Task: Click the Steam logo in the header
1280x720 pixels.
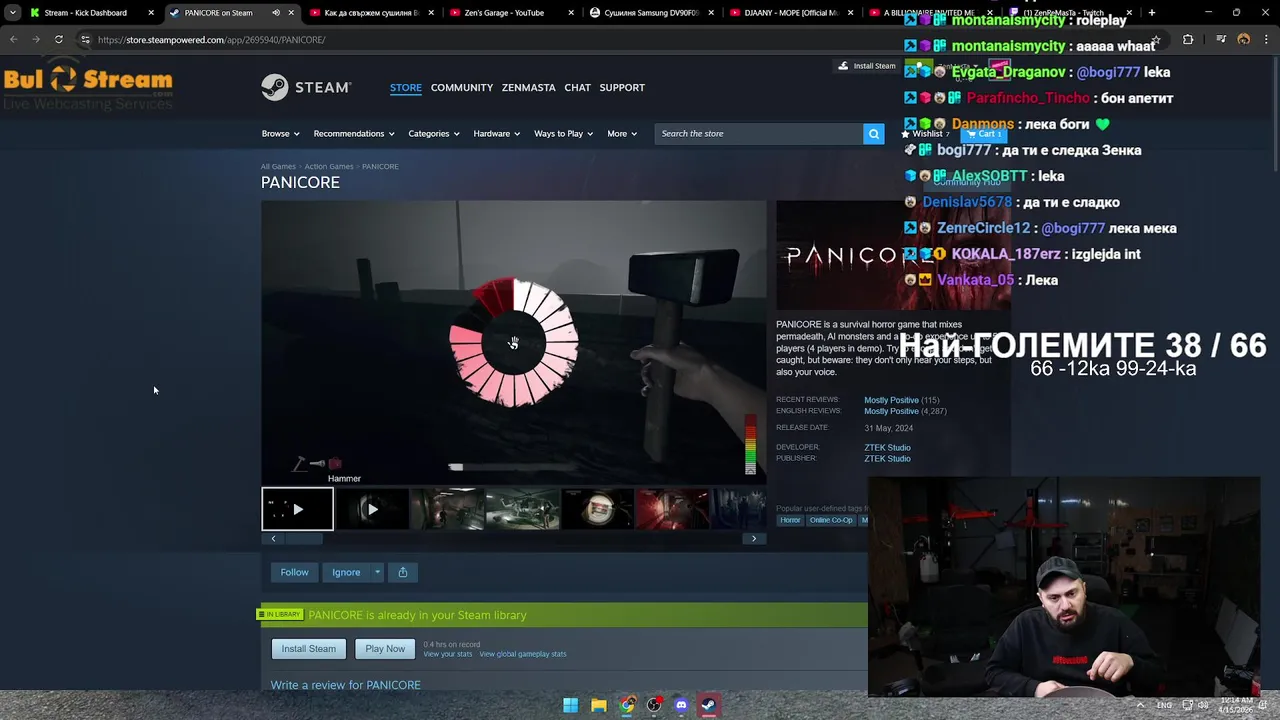Action: pyautogui.click(x=306, y=87)
